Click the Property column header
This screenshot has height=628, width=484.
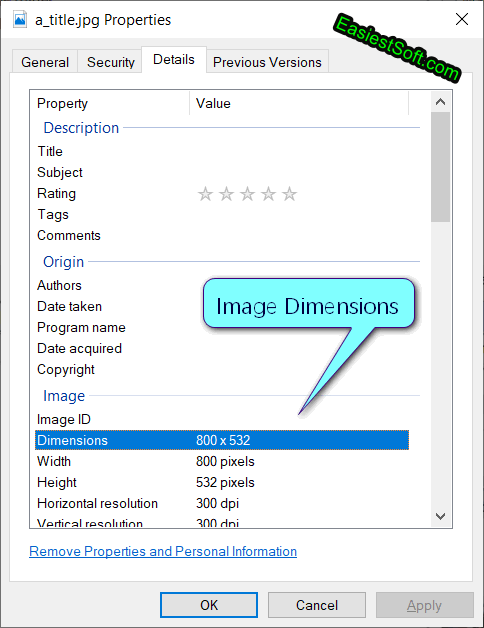[x=109, y=103]
